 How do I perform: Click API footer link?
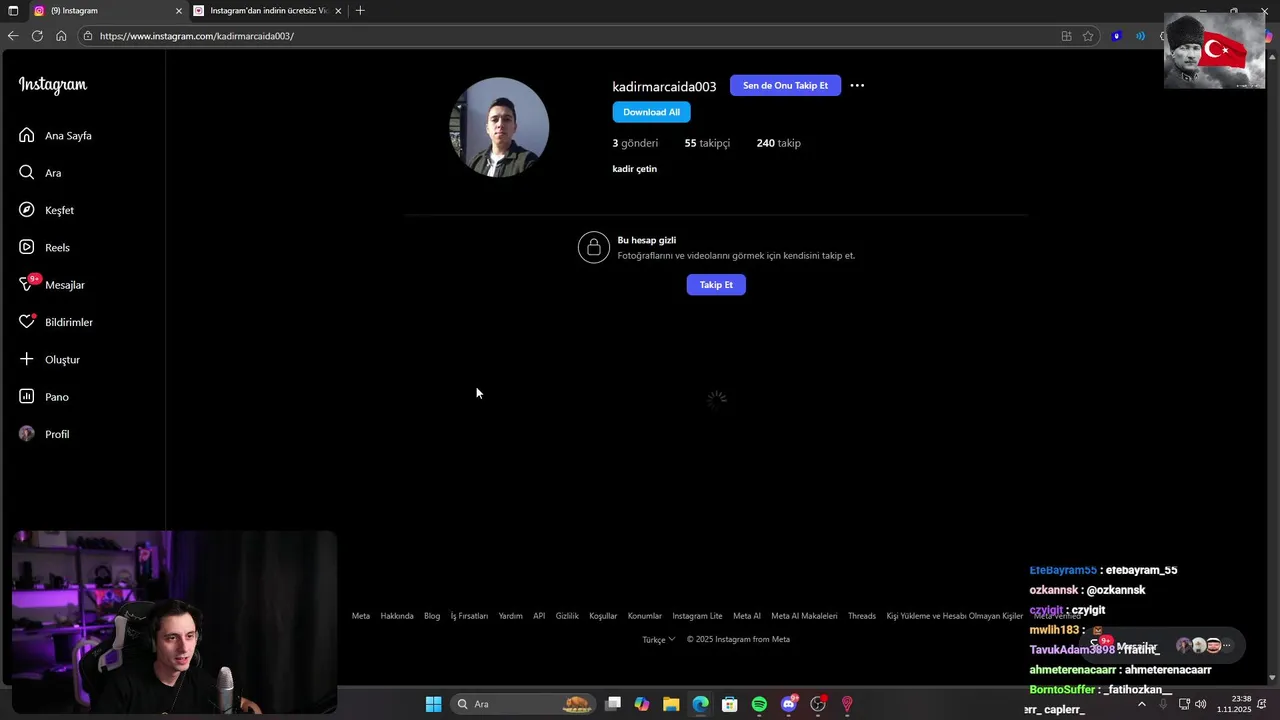click(539, 616)
